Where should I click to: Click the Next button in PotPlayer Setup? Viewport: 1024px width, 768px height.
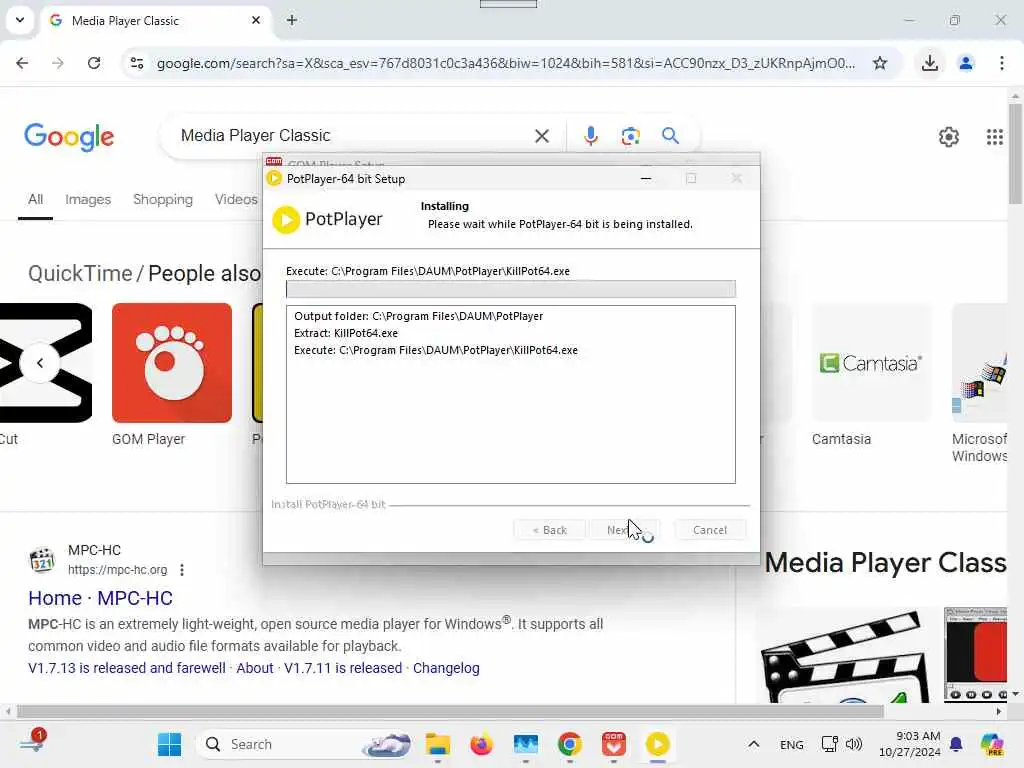(624, 530)
